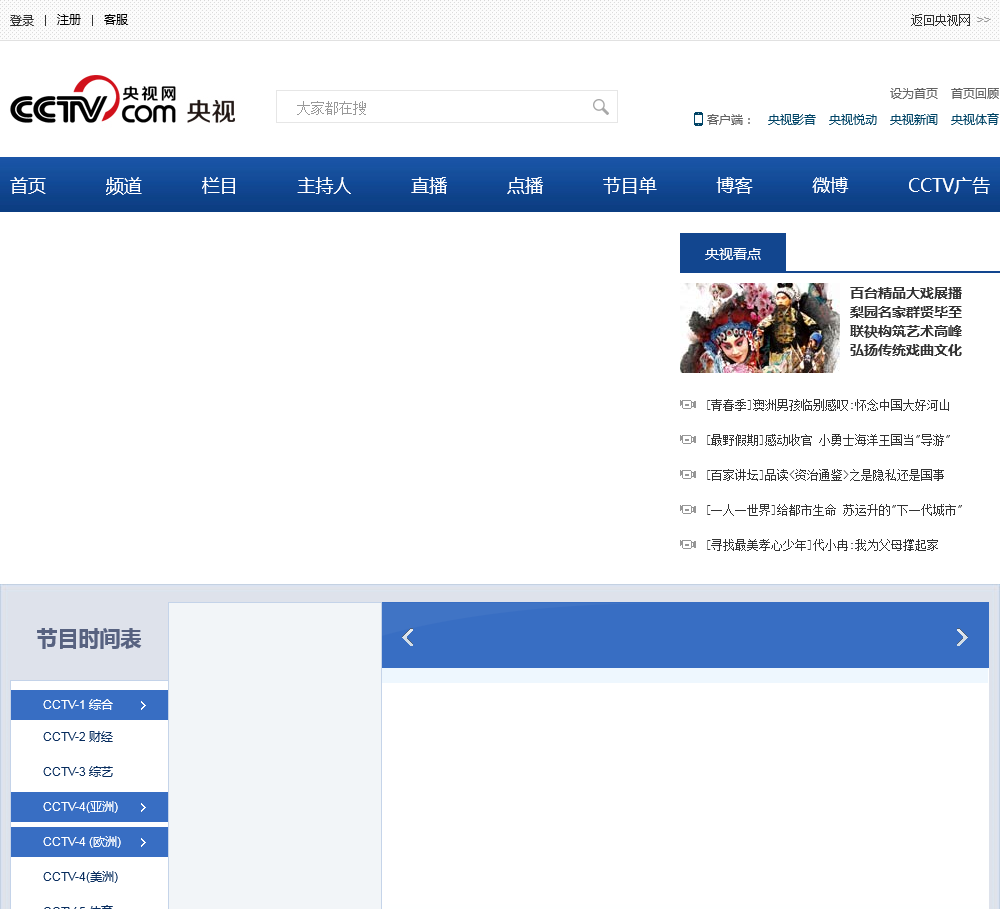Image resolution: width=1000 pixels, height=909 pixels.
Task: Select CCTV-2 财经 channel
Action: [x=78, y=737]
